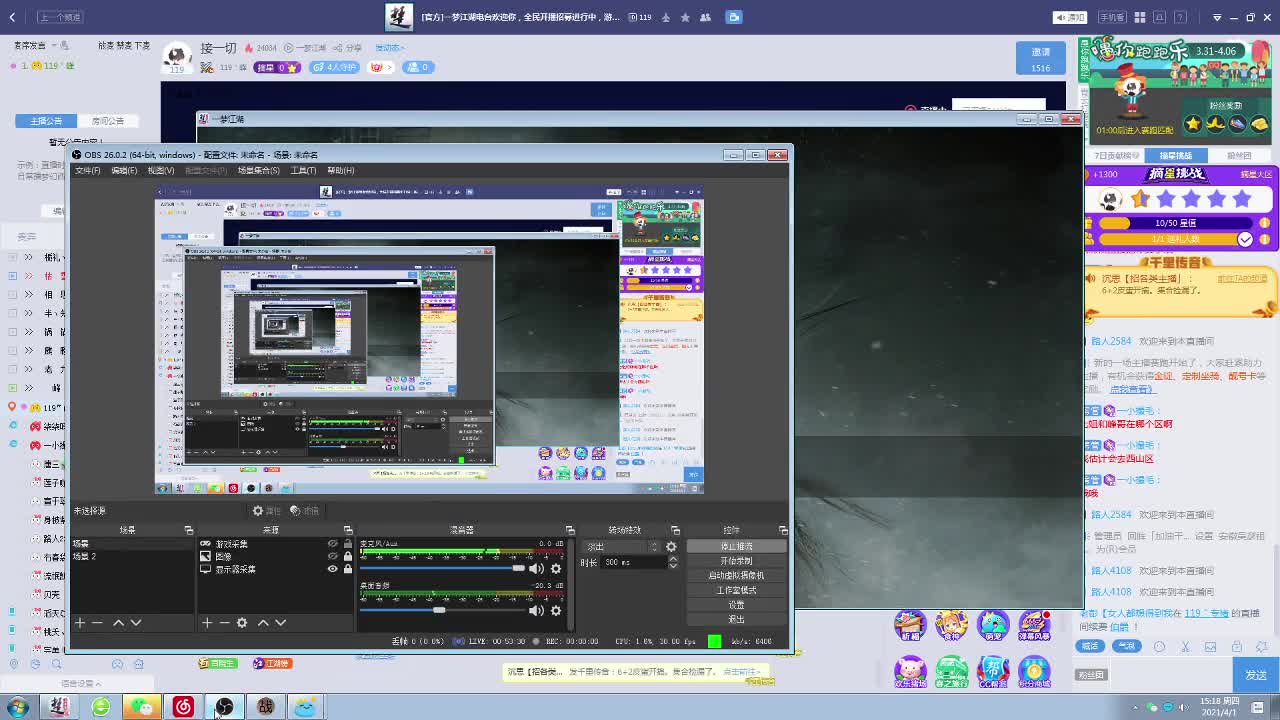Remove the selected scene in OBS
1280x720 pixels.
(98, 622)
